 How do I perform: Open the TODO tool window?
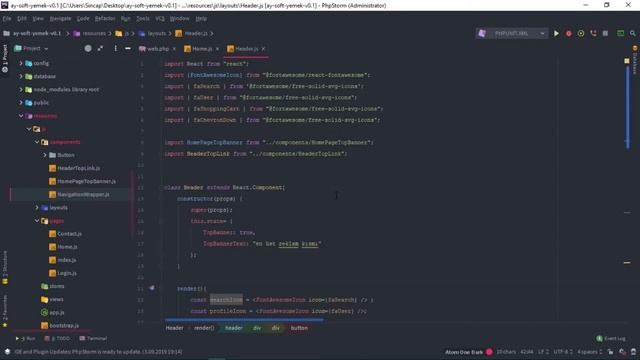click(57, 338)
